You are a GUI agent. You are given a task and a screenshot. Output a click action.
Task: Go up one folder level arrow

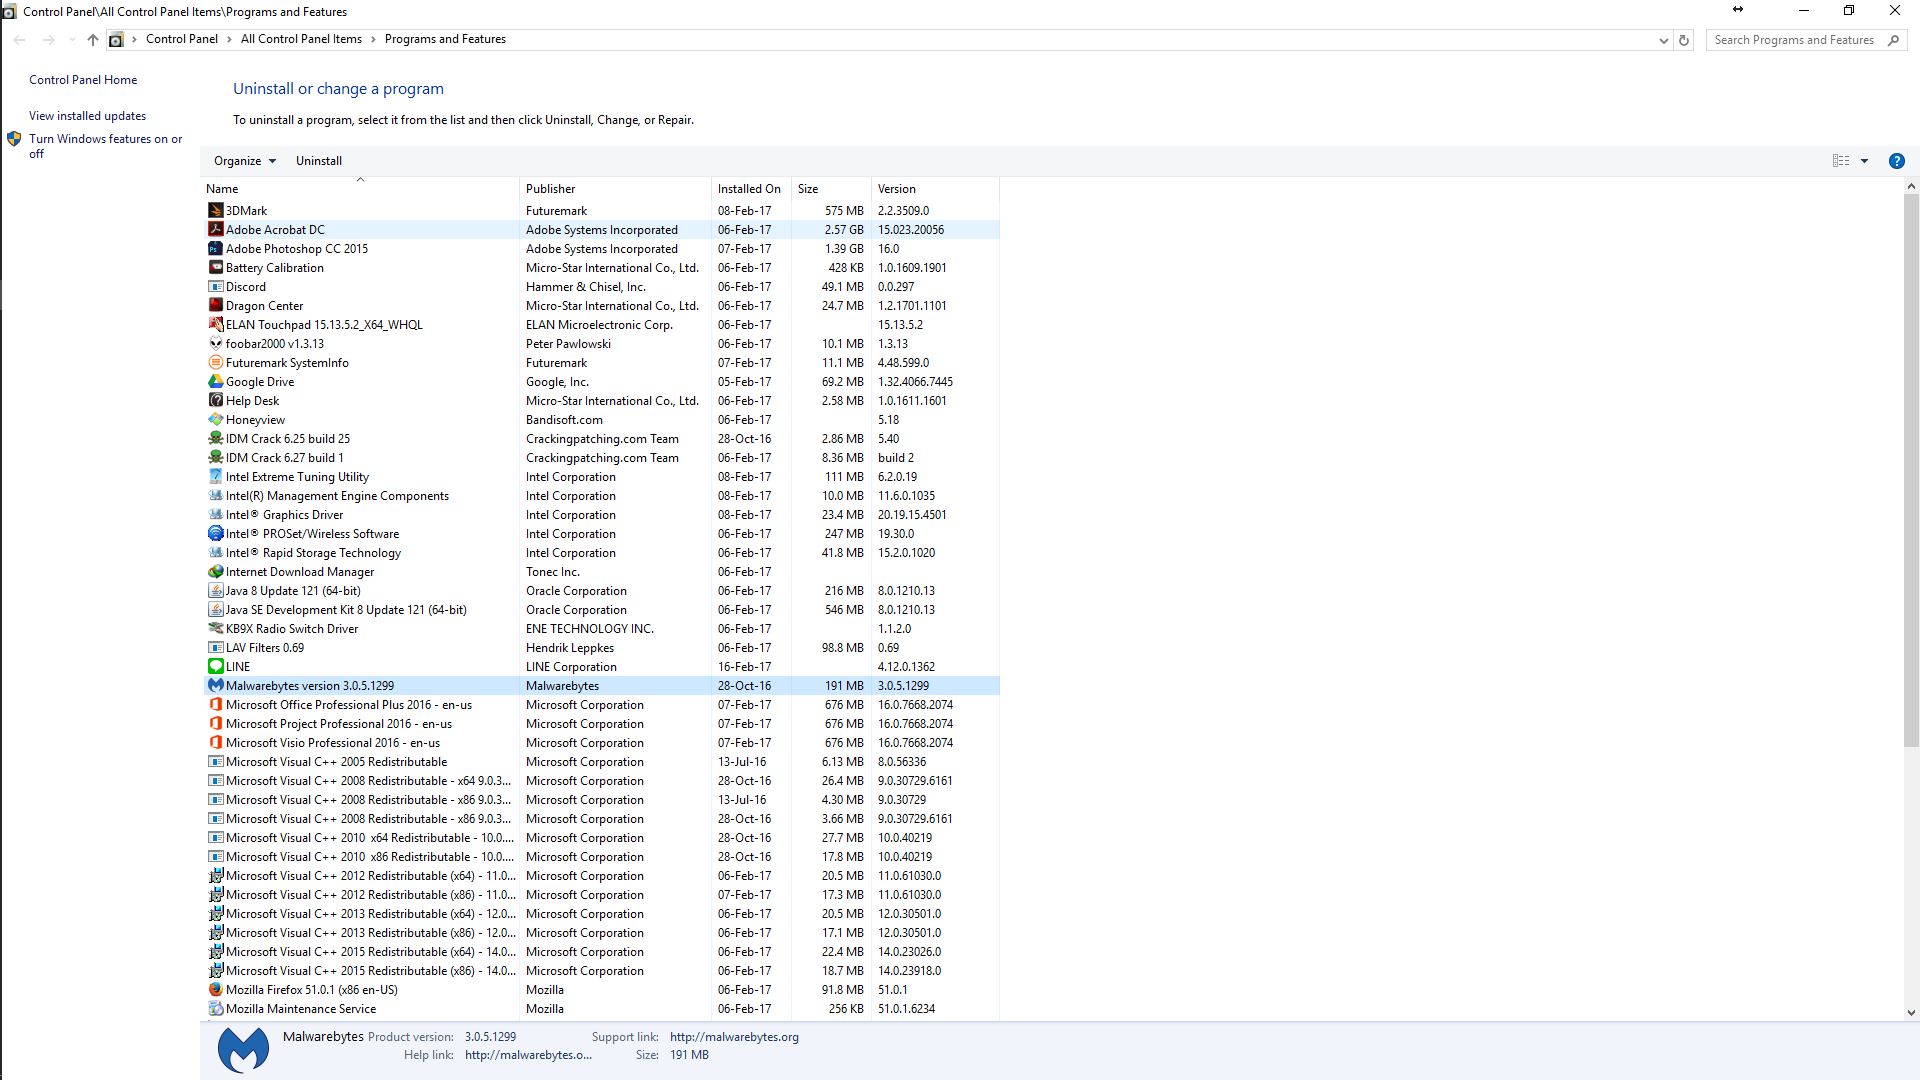point(93,40)
